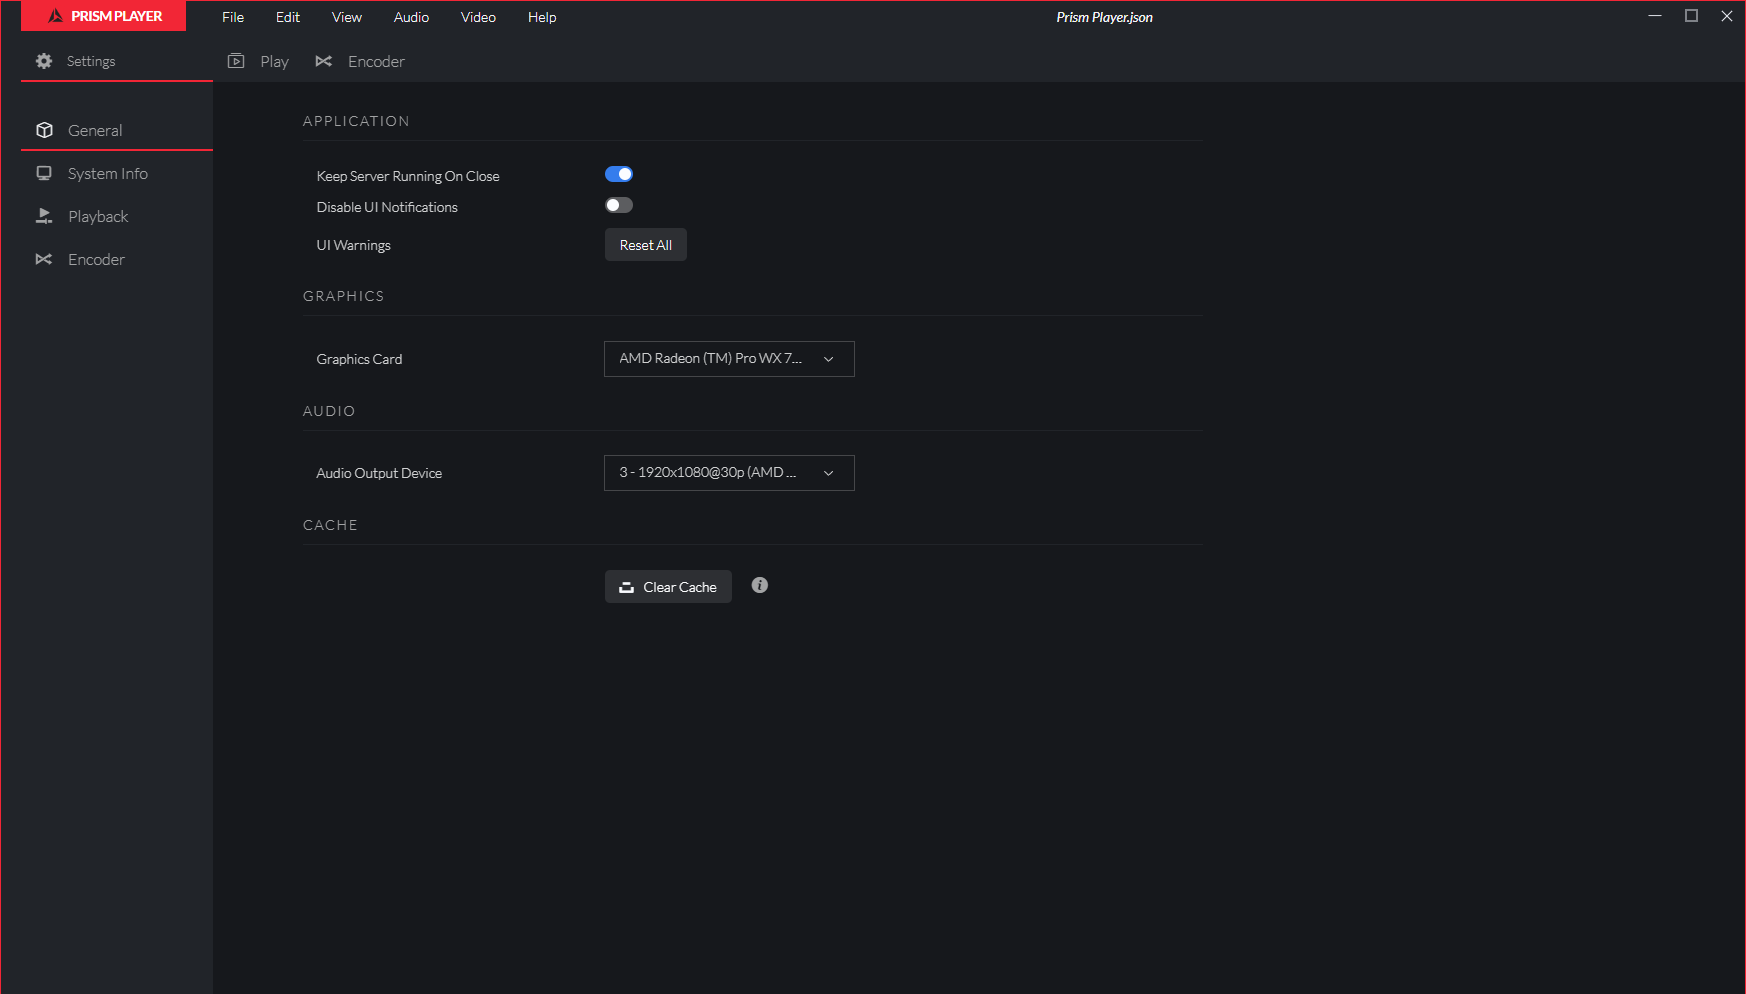The image size is (1746, 994).
Task: Click the info icon next to Clear Cache
Action: coord(759,585)
